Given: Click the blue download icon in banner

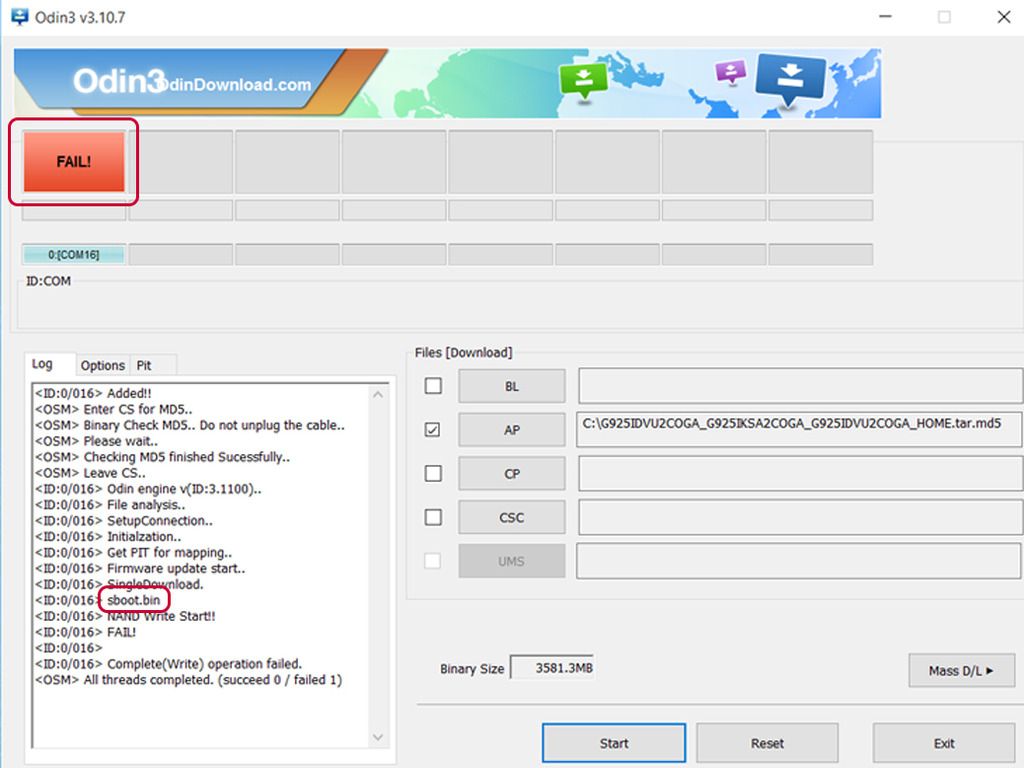Looking at the screenshot, I should [790, 80].
